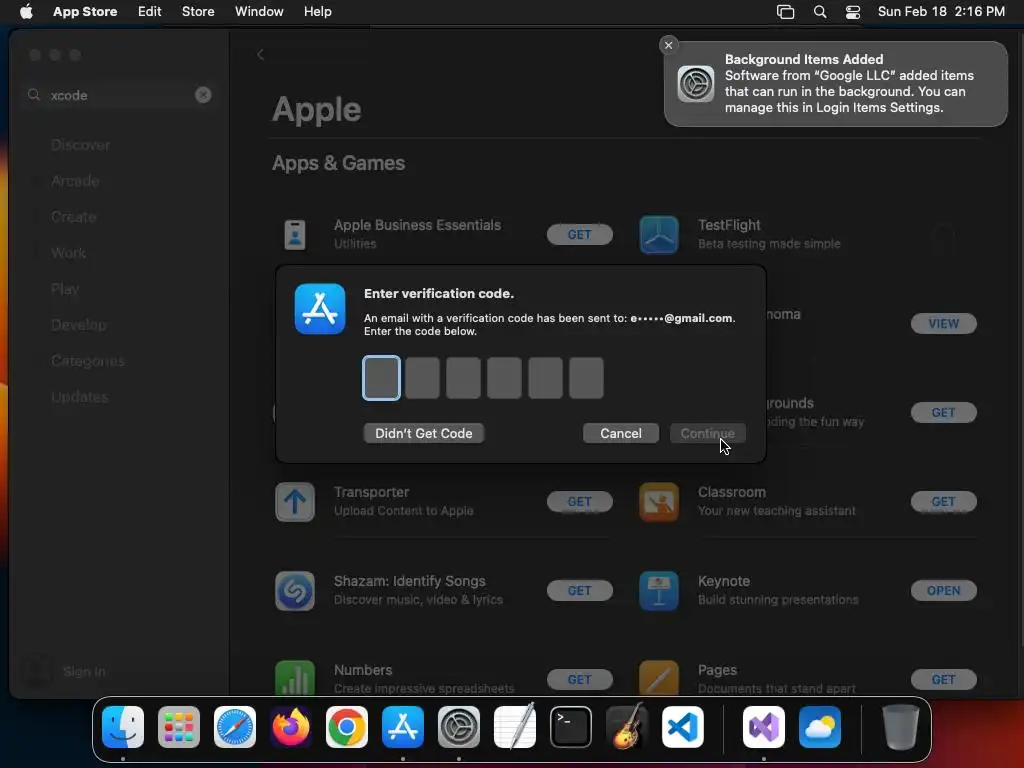Go to Arcade in sidebar
Viewport: 1024px width, 768px height.
75,181
